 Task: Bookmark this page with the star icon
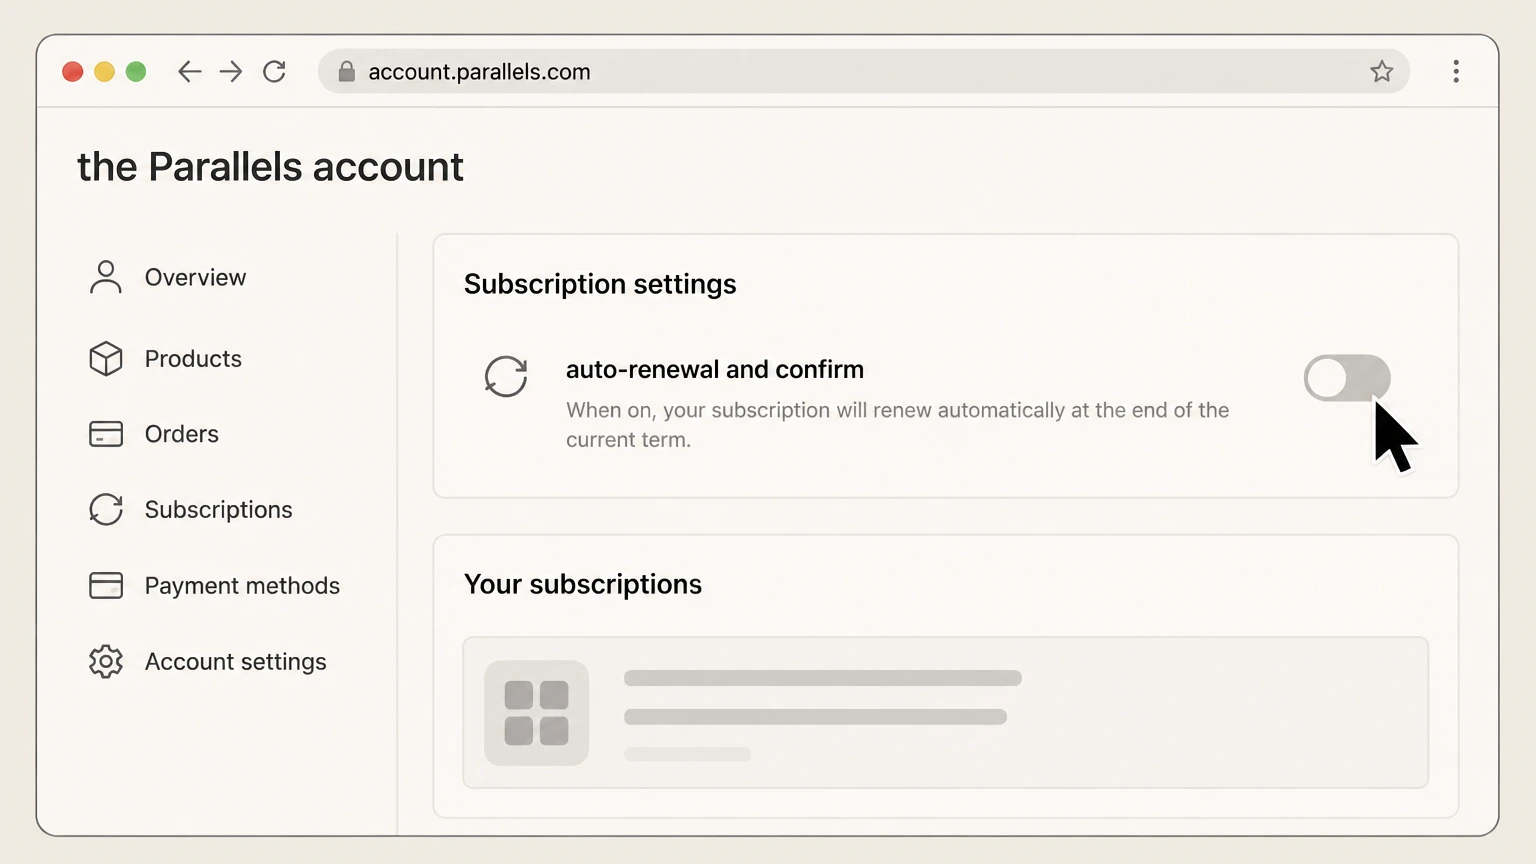(x=1382, y=71)
